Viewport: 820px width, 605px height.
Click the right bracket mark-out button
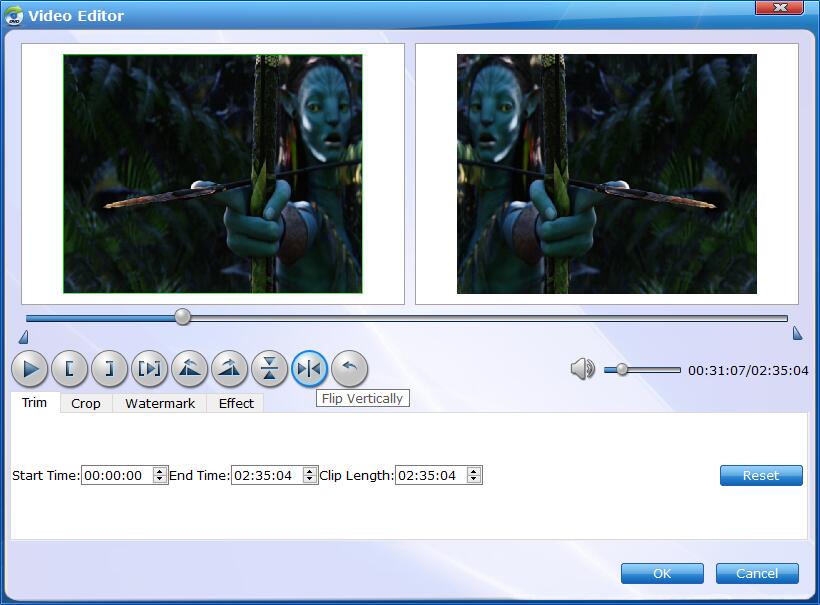click(x=109, y=369)
